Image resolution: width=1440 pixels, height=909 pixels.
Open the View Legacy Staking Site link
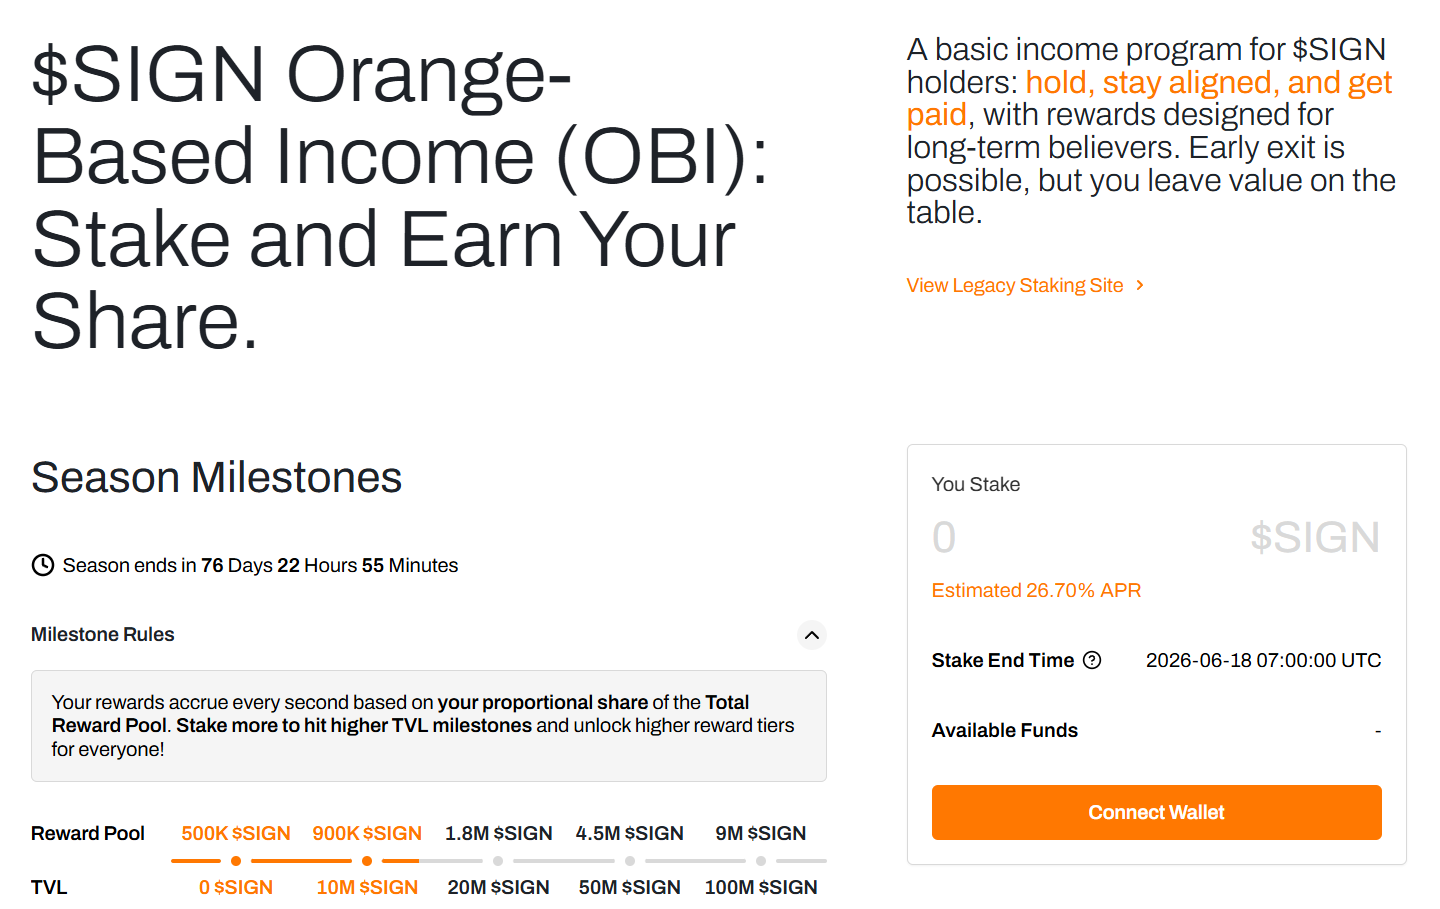point(1014,285)
